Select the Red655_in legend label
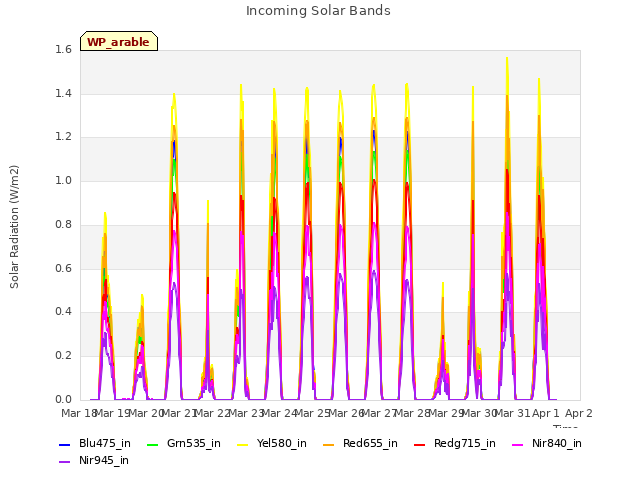 pos(370,444)
